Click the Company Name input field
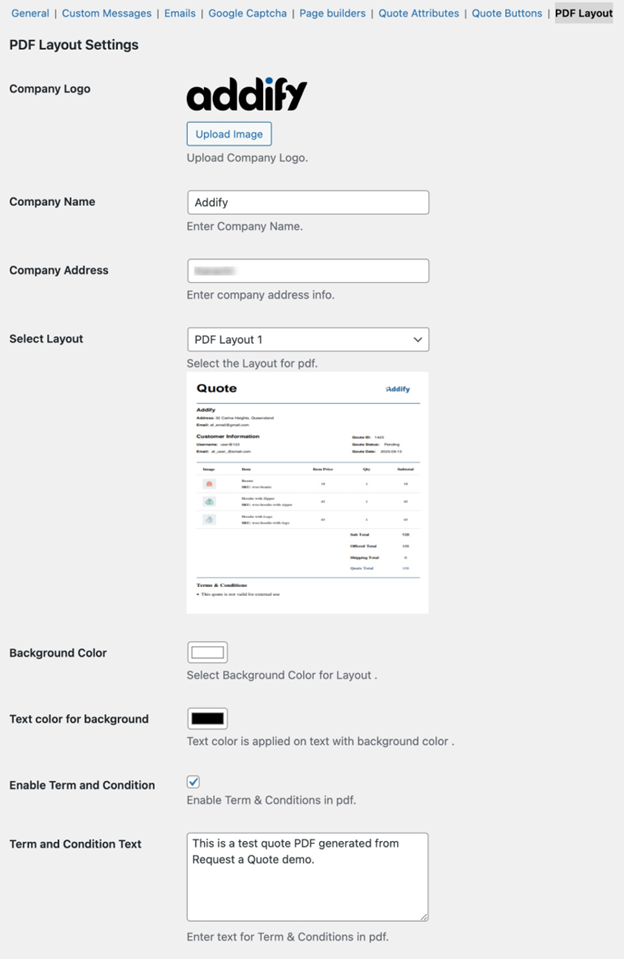 pos(307,202)
